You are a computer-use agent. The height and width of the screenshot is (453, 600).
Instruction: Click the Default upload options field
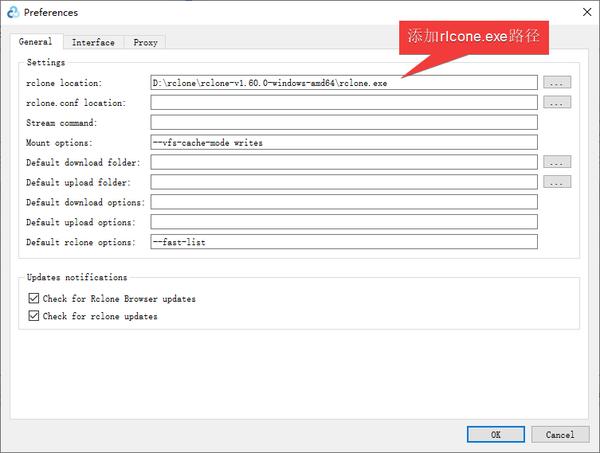coord(344,222)
